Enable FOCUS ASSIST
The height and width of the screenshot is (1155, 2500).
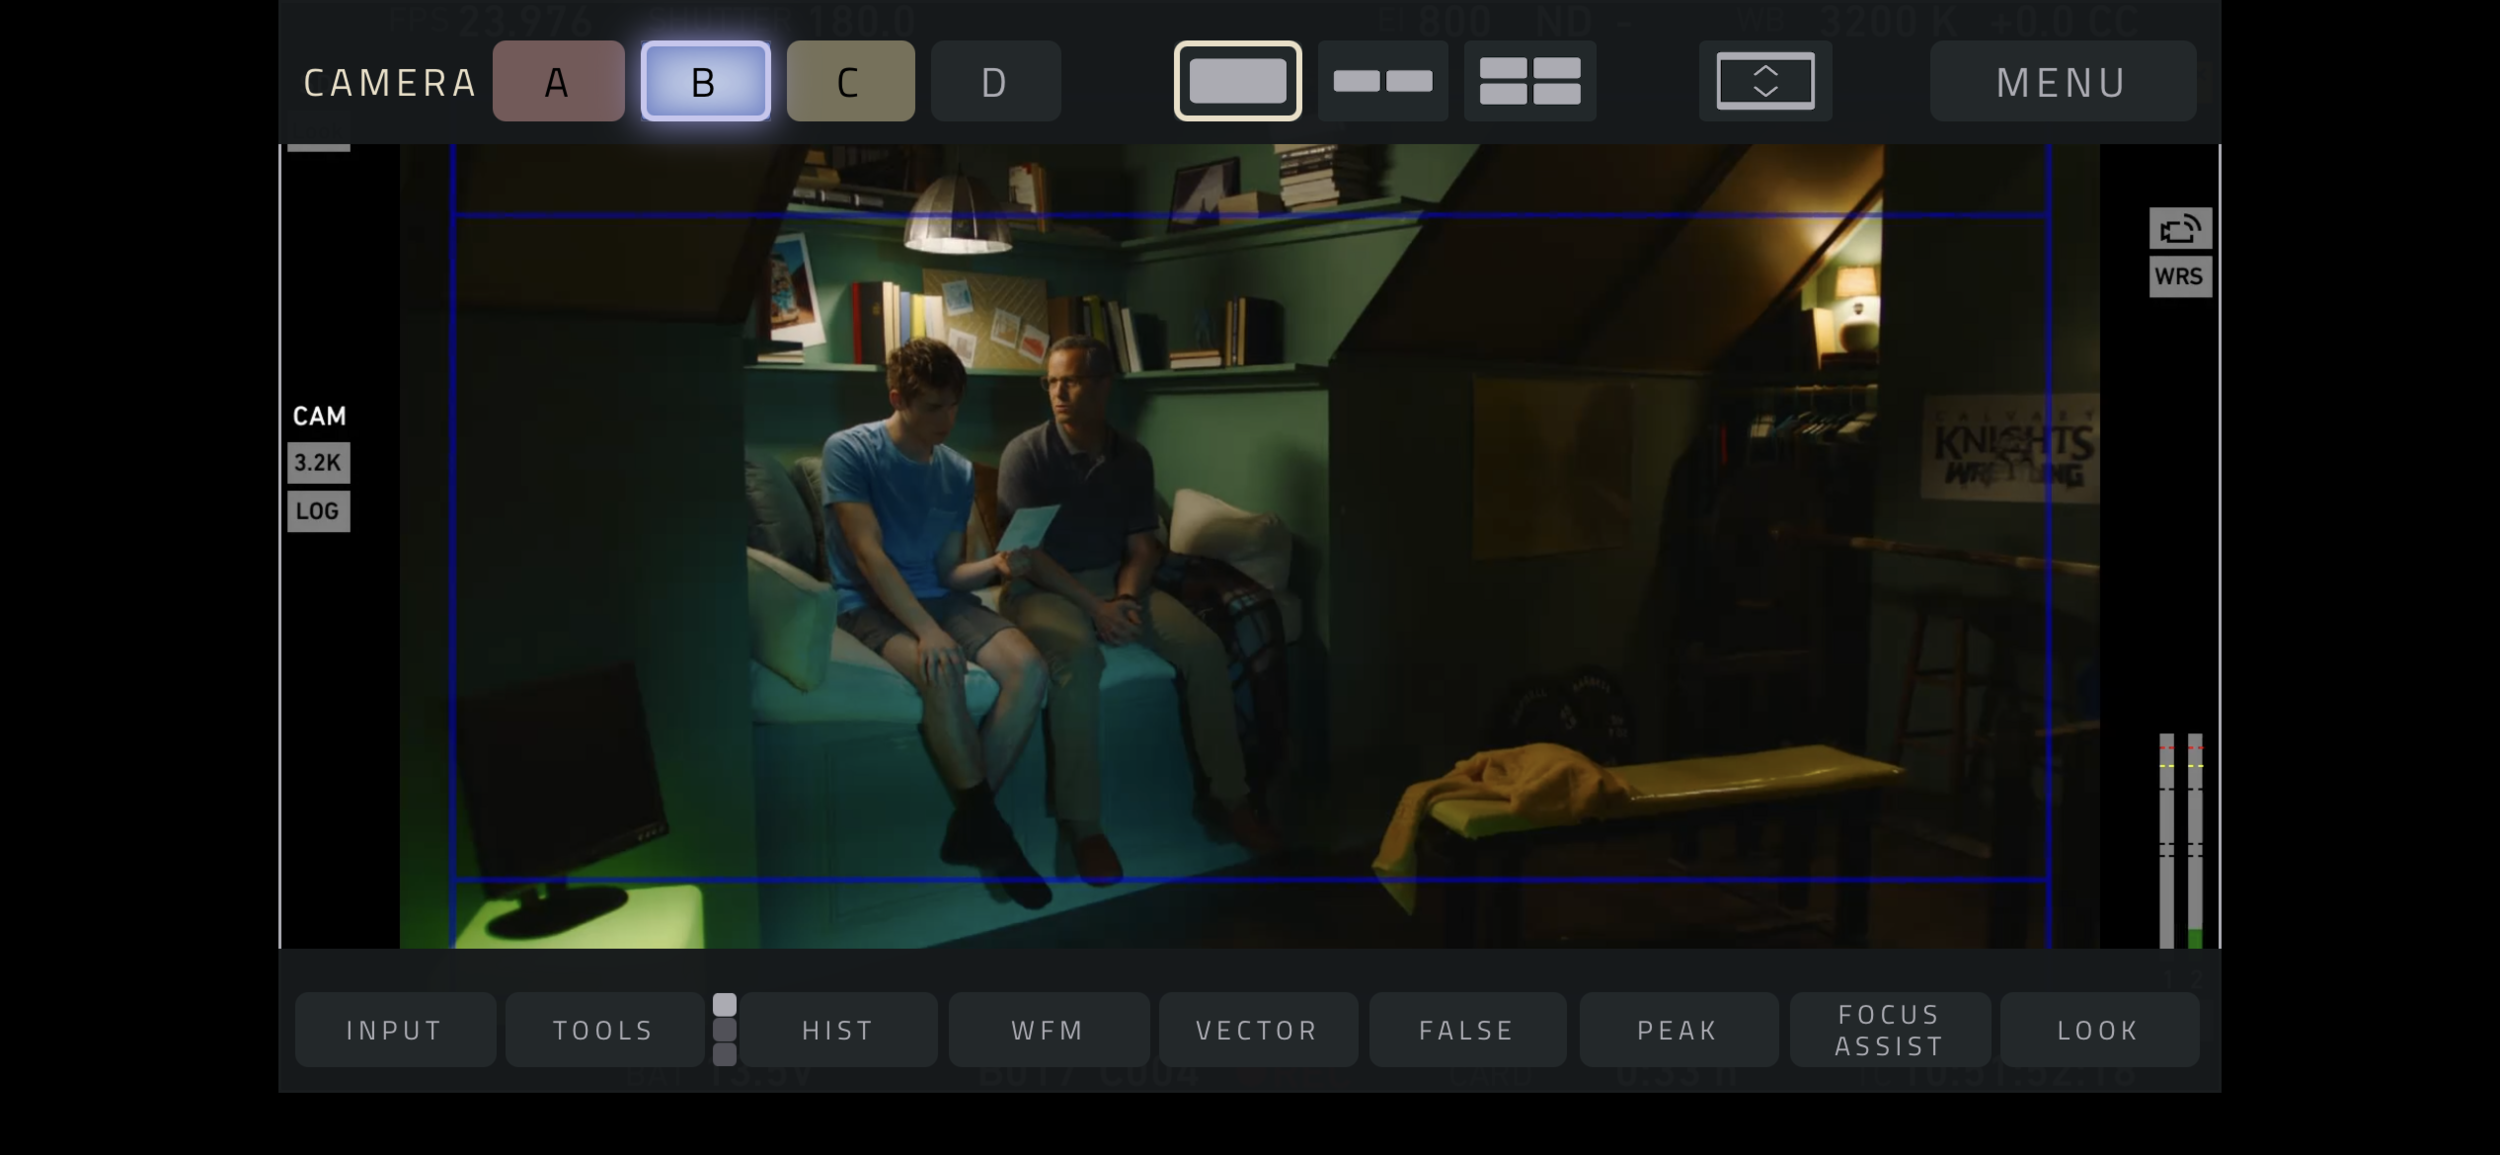tap(1890, 1030)
